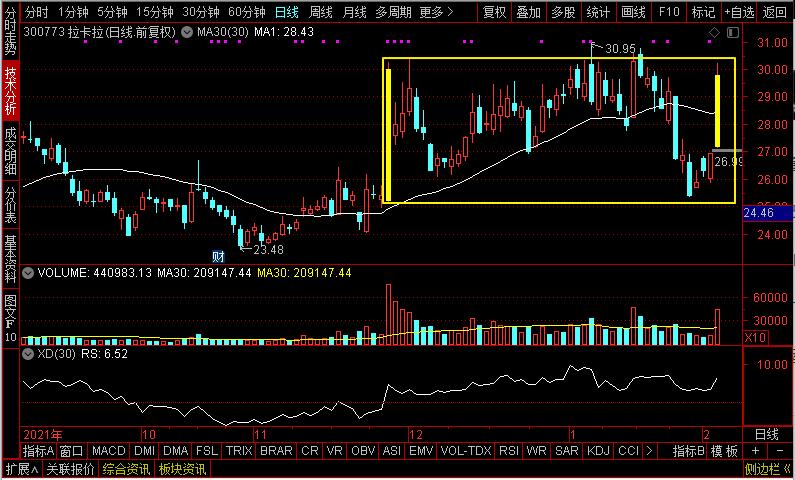
Task: Switch to 周线 weekly chart
Action: point(321,12)
